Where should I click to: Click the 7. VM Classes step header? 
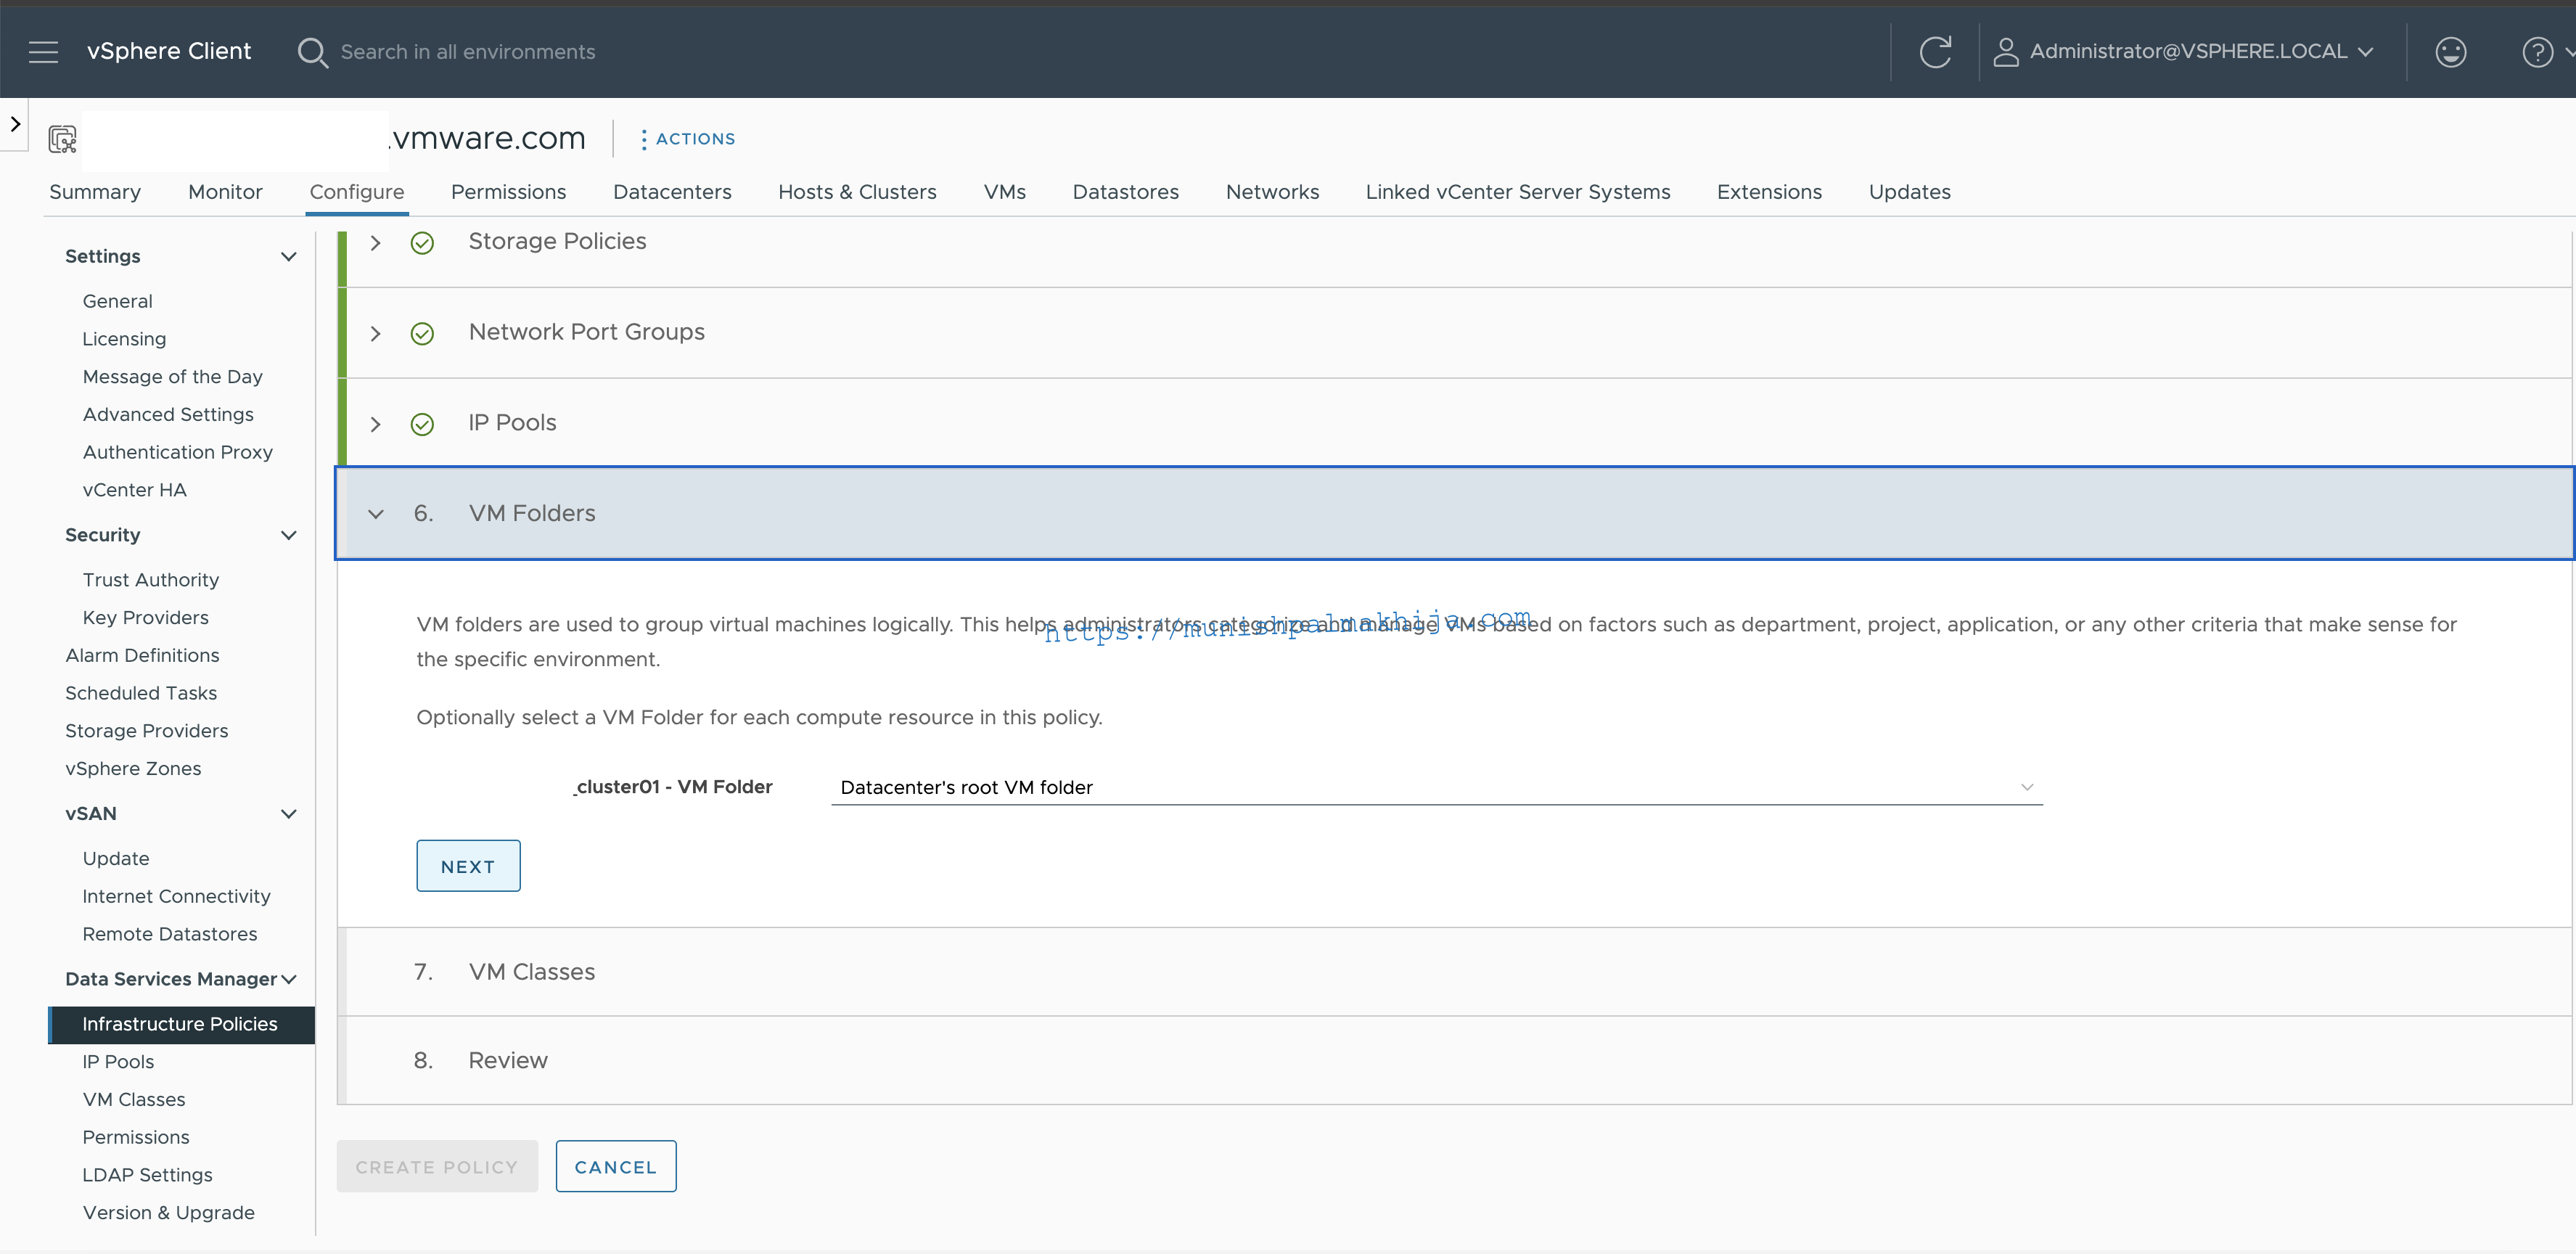pyautogui.click(x=1455, y=972)
